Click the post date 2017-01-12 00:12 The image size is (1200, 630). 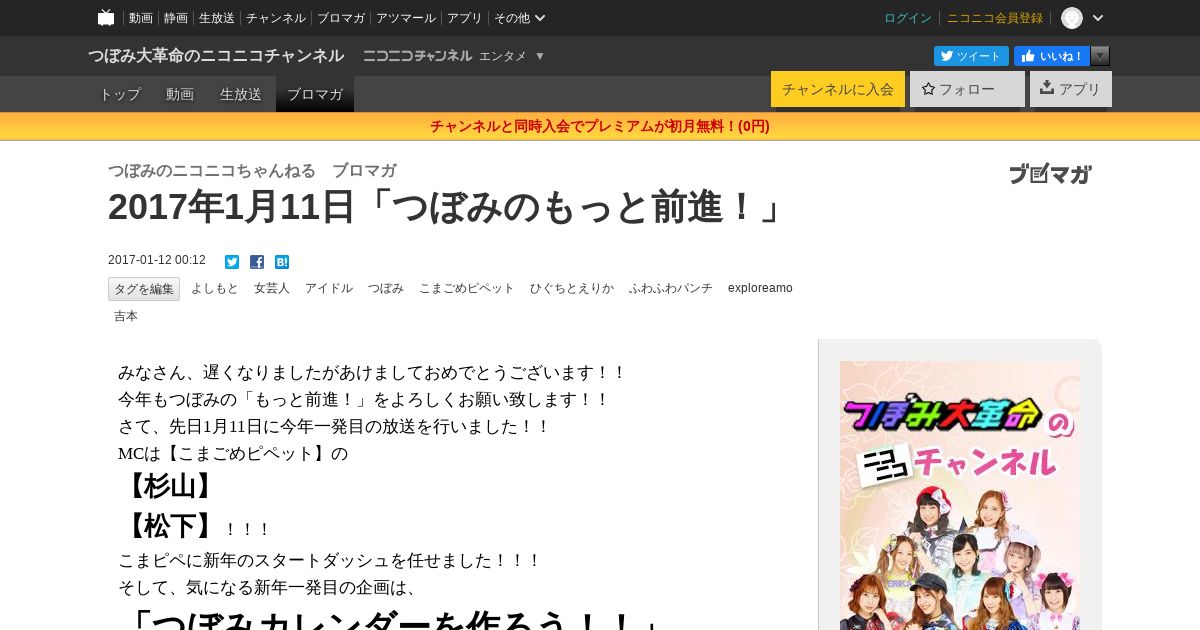pos(157,260)
